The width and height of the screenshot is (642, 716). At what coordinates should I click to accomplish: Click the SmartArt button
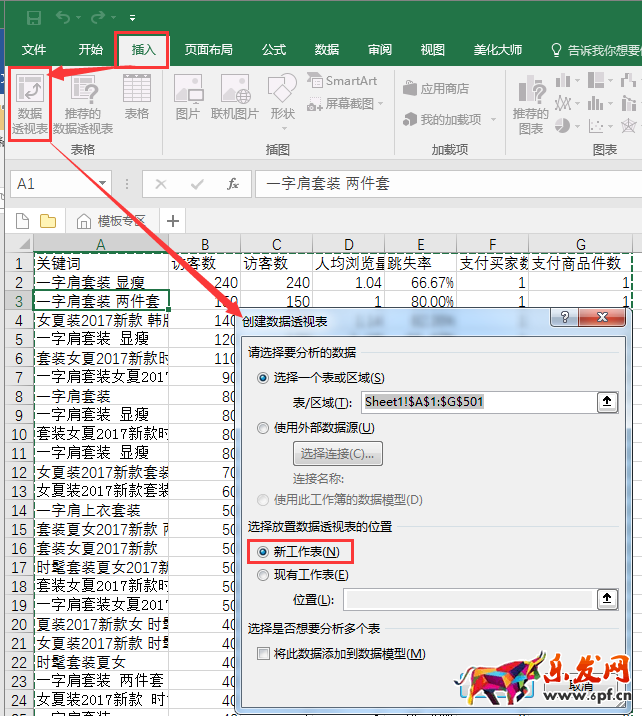[342, 81]
